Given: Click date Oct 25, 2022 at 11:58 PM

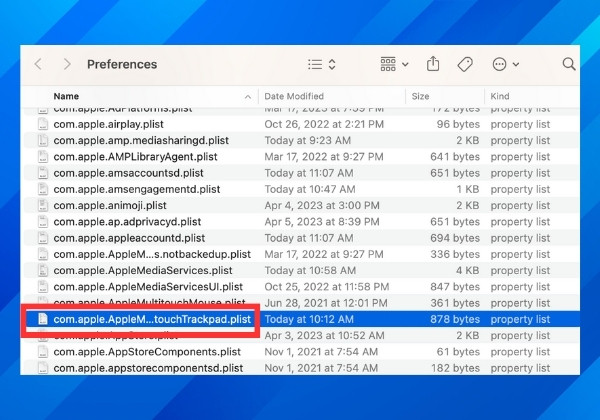Looking at the screenshot, I should coord(327,287).
